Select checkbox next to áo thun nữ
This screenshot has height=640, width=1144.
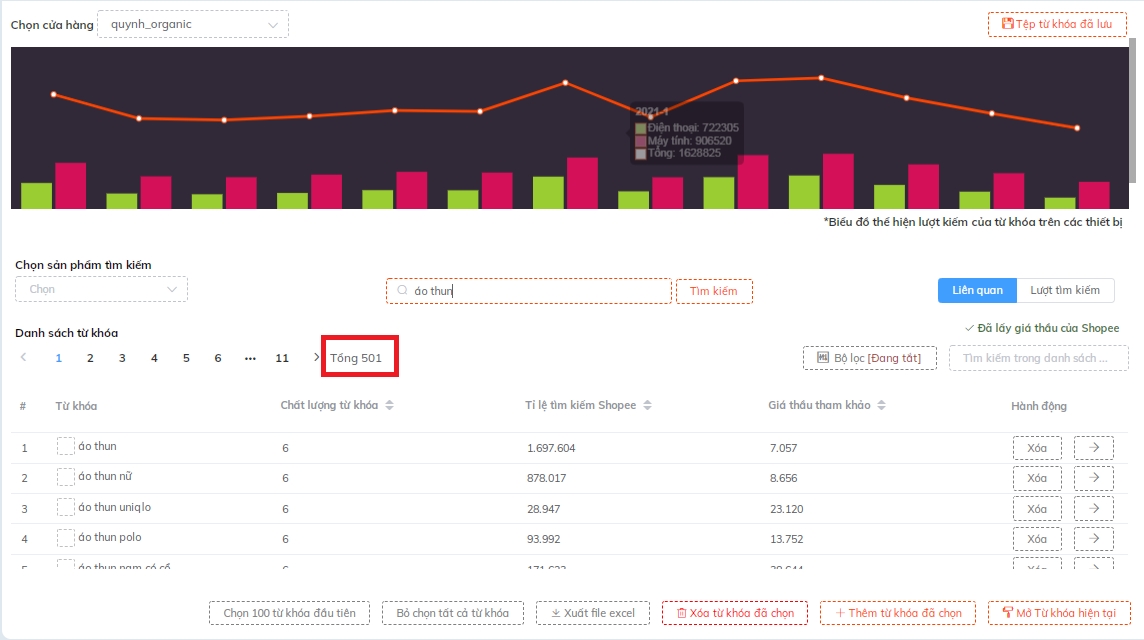click(x=66, y=477)
